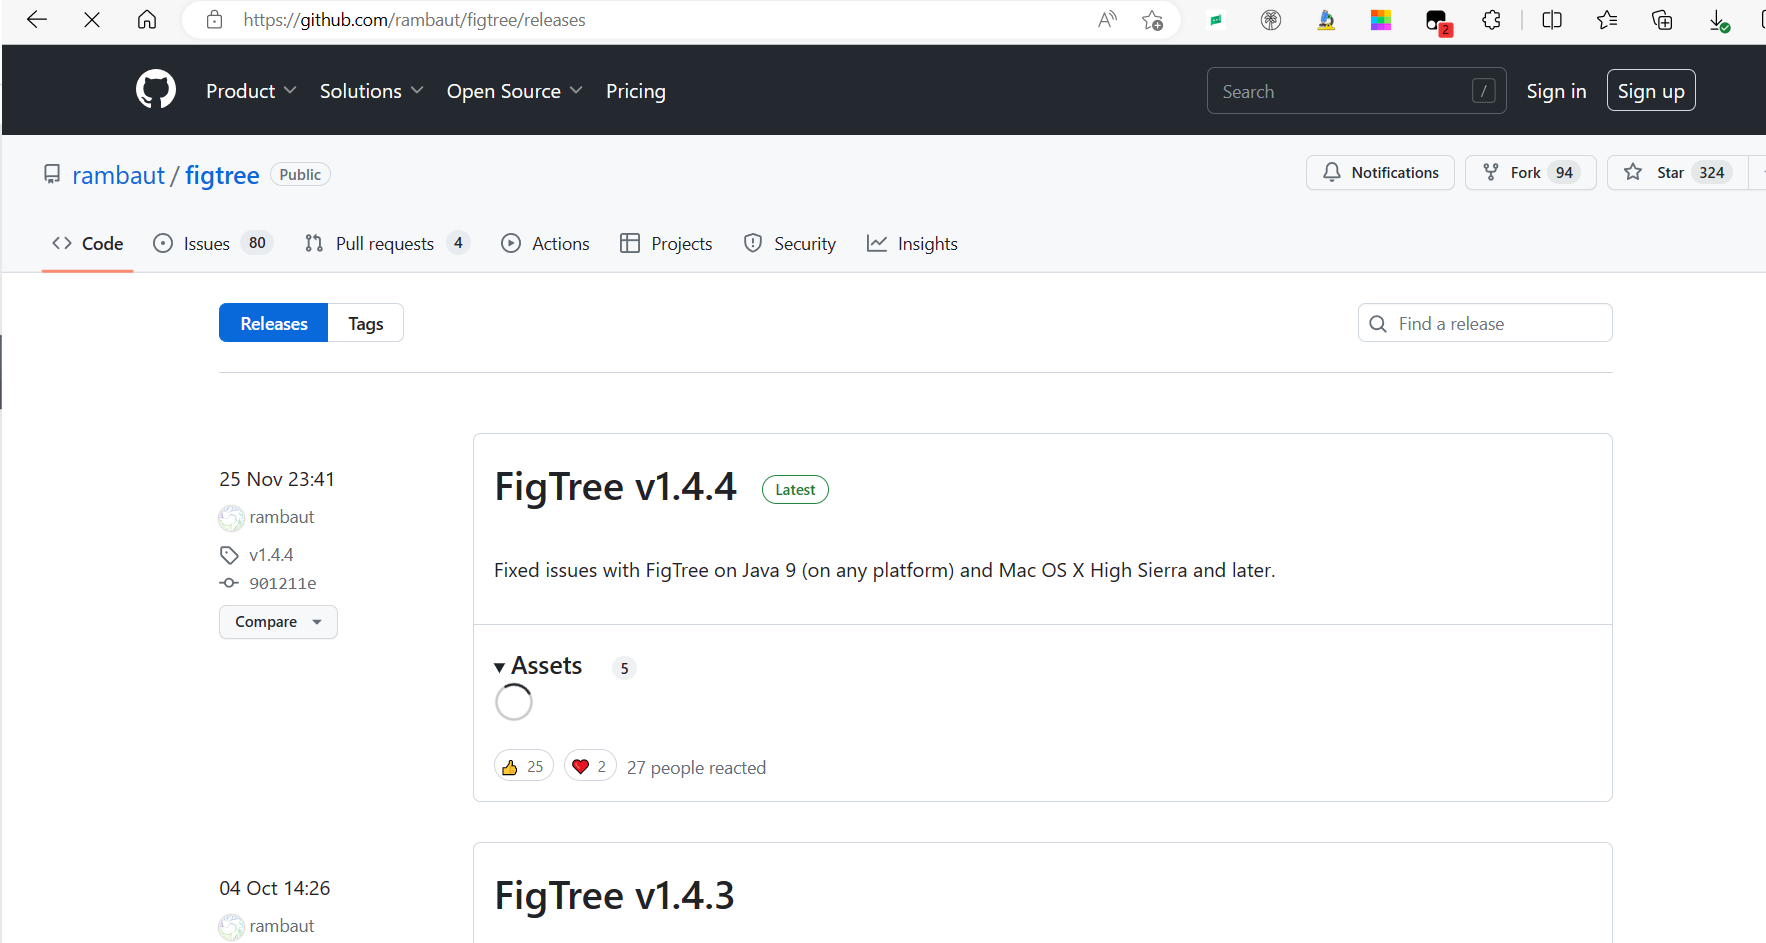Open the v1.4.4 tag link
The width and height of the screenshot is (1766, 943).
pyautogui.click(x=271, y=555)
